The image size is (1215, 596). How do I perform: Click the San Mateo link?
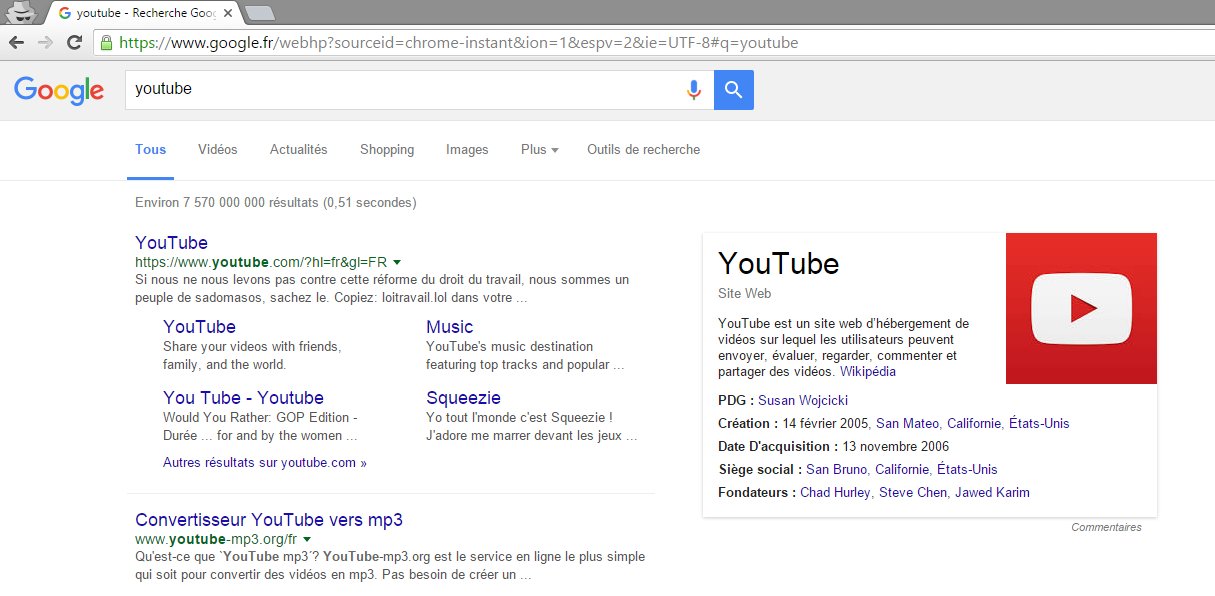click(907, 423)
